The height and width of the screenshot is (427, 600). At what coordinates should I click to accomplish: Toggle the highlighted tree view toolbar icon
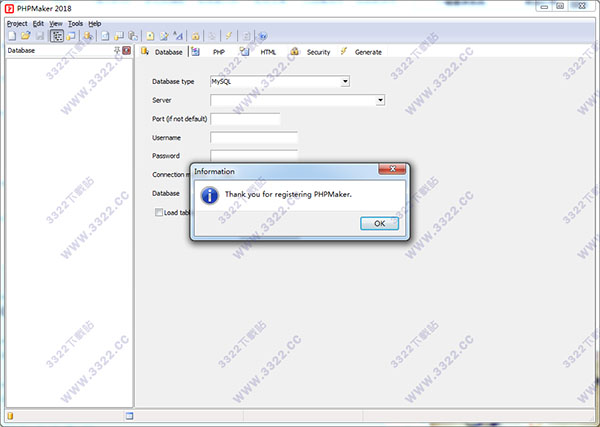point(57,36)
